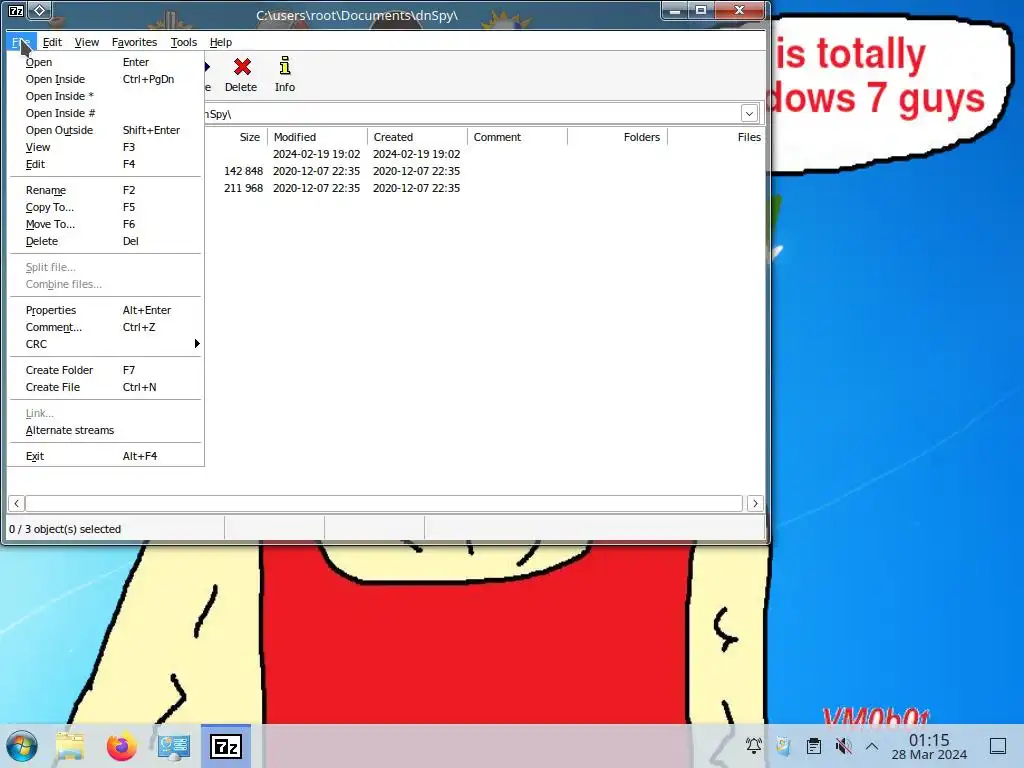Sort by Created column header

[x=417, y=137]
